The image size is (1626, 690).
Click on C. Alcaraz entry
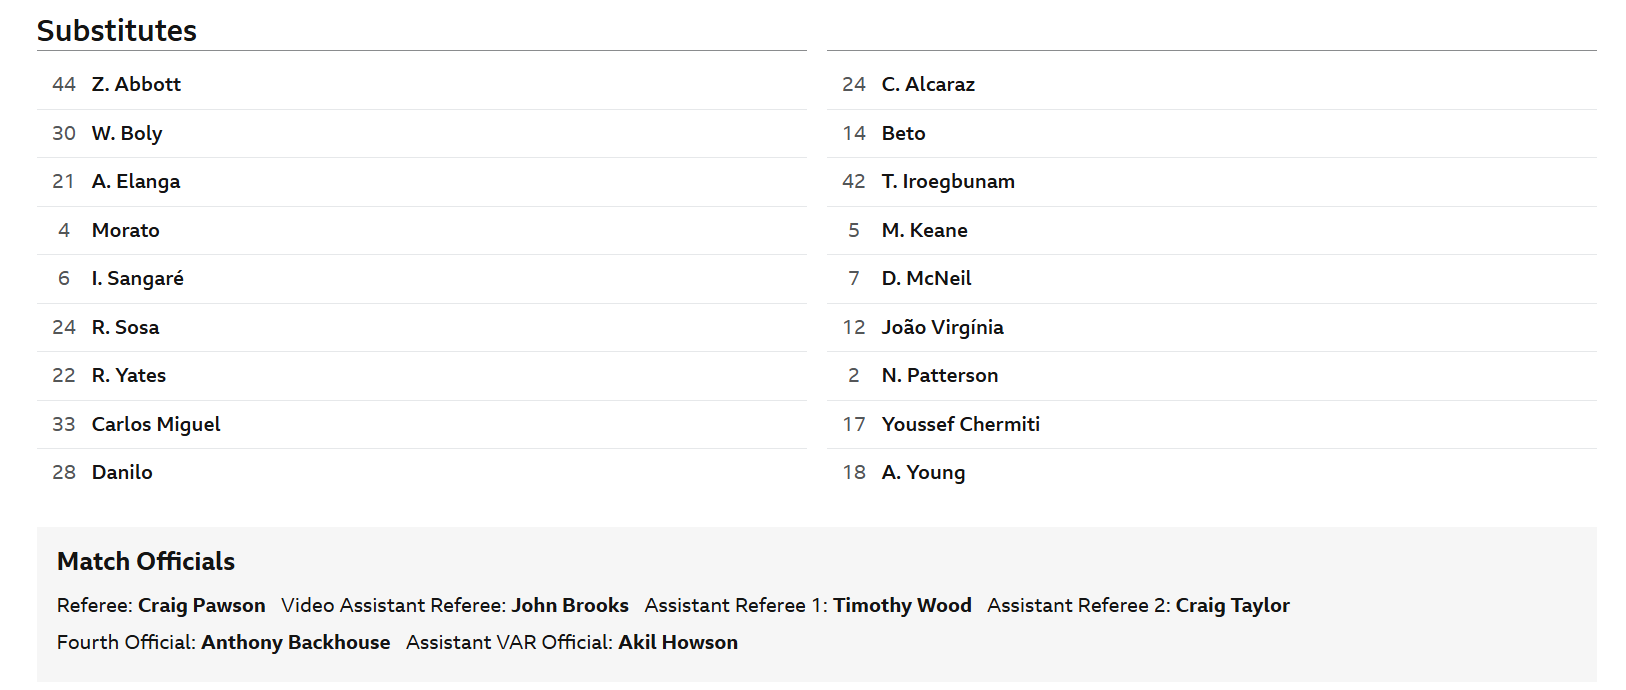coord(1211,85)
